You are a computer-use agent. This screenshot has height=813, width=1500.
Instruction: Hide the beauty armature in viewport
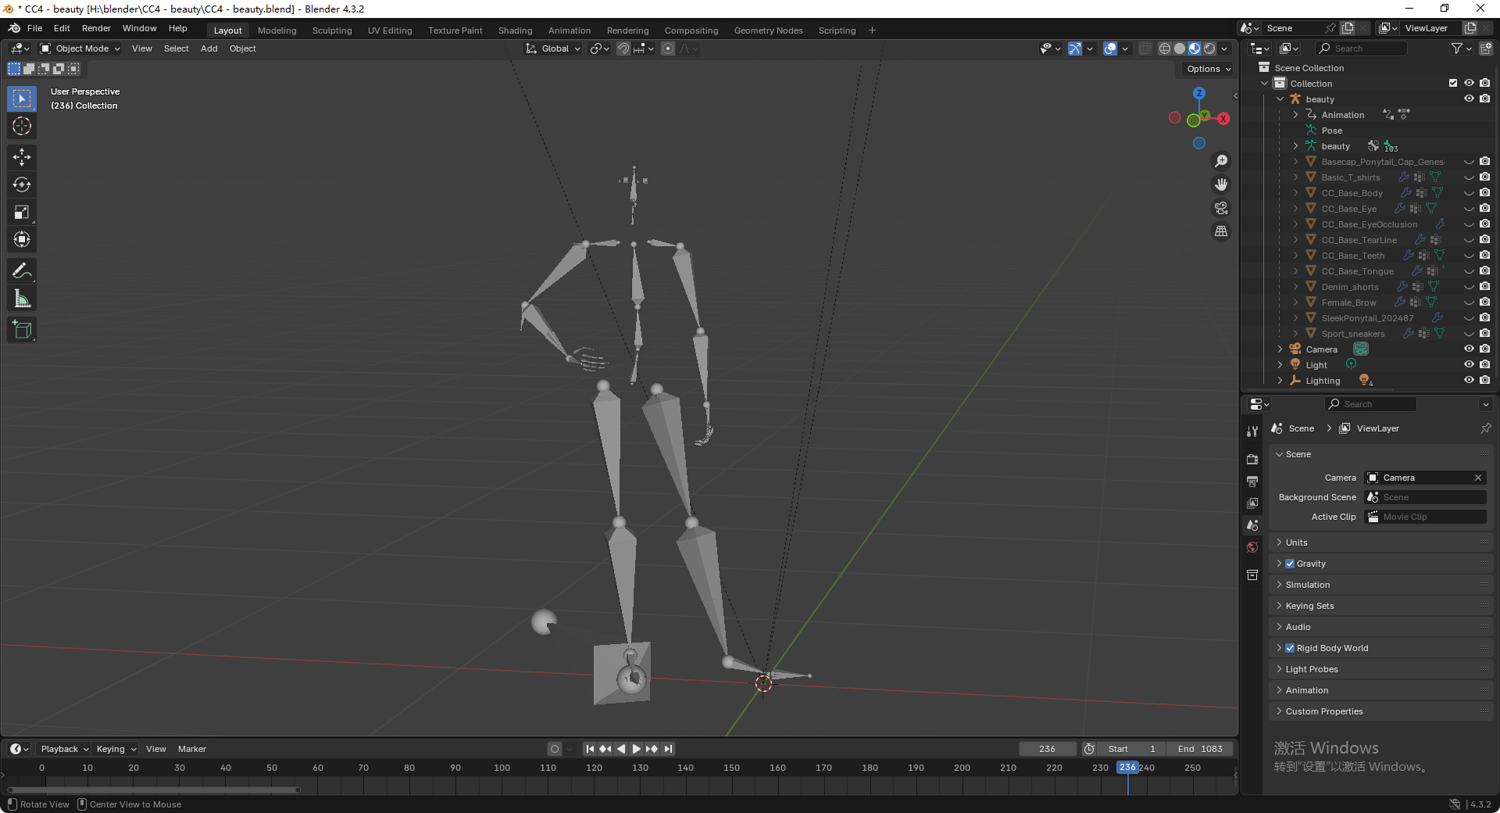coord(1469,99)
